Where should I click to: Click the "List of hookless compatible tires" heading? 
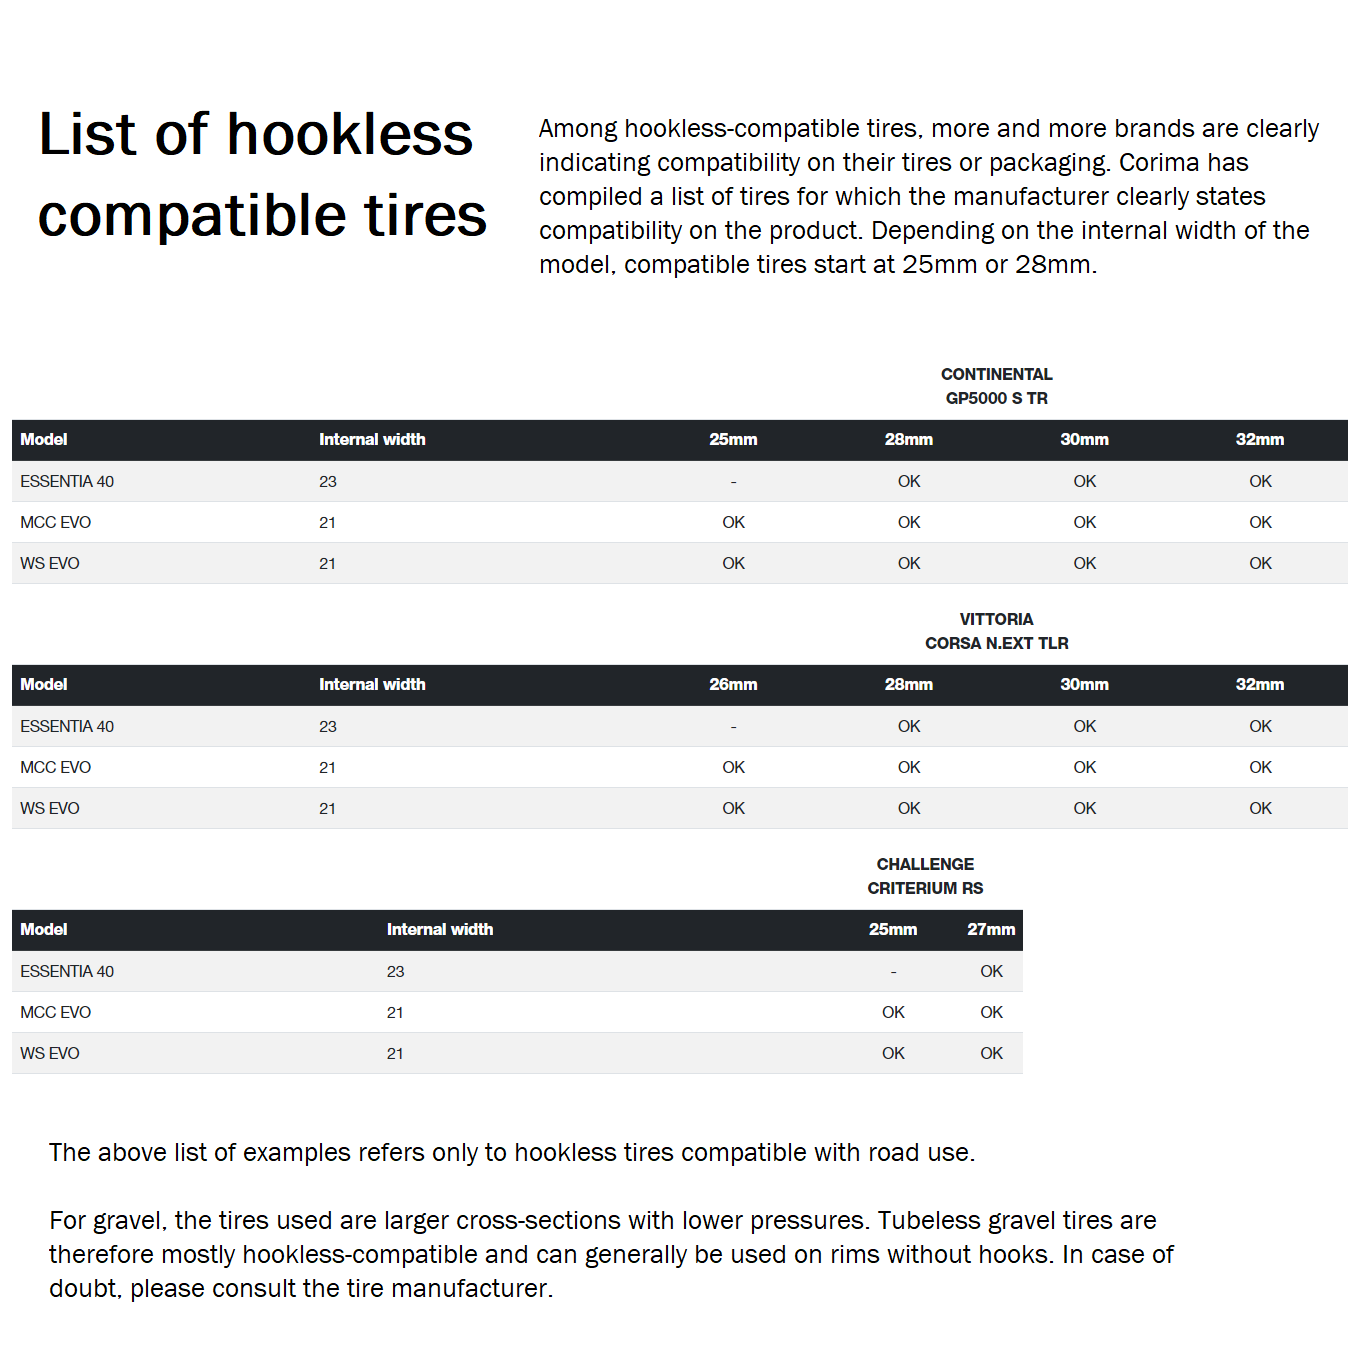tap(262, 175)
